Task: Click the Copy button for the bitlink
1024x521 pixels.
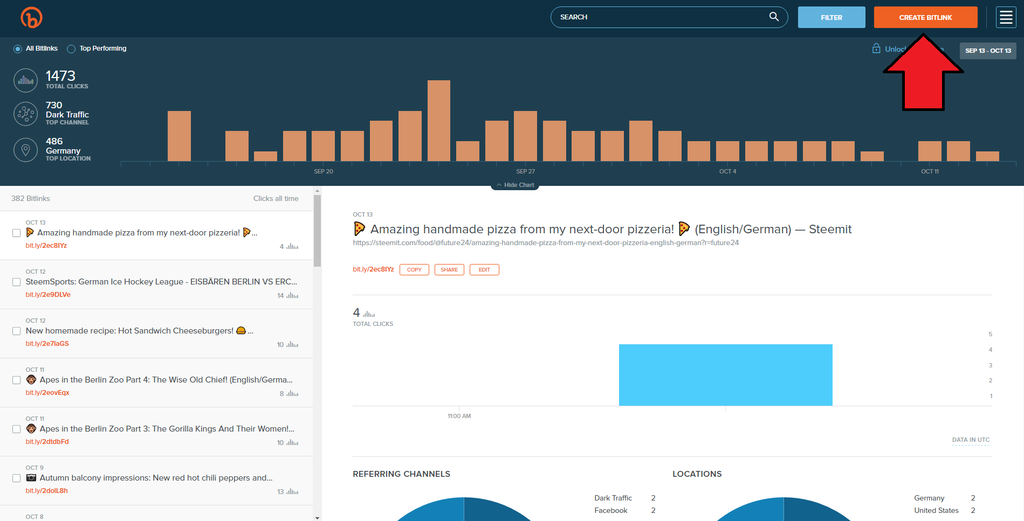Action: pyautogui.click(x=413, y=270)
